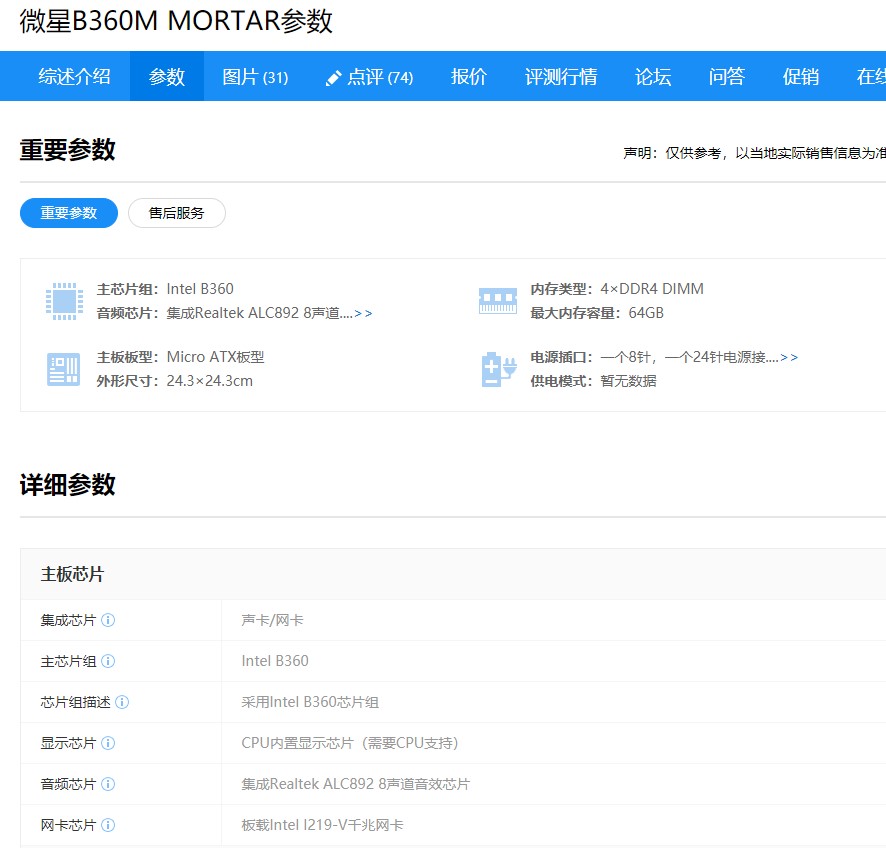Go to the 报价 tab
The width and height of the screenshot is (886, 848).
click(x=468, y=76)
